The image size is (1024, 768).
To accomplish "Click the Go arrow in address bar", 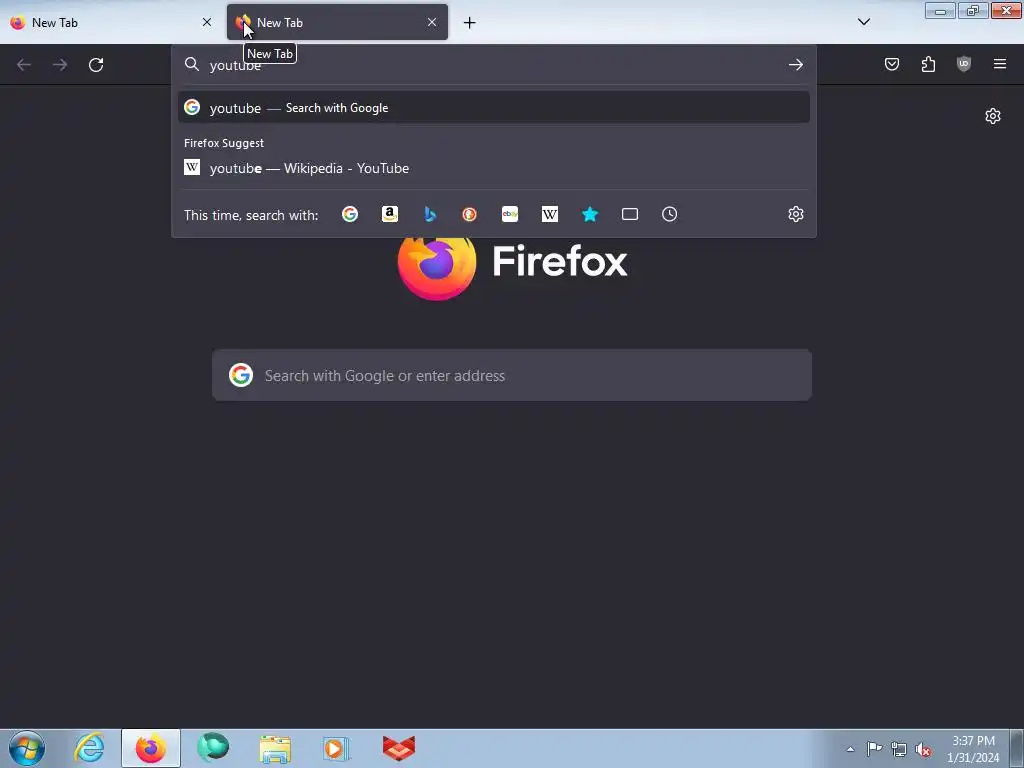I will tap(795, 65).
